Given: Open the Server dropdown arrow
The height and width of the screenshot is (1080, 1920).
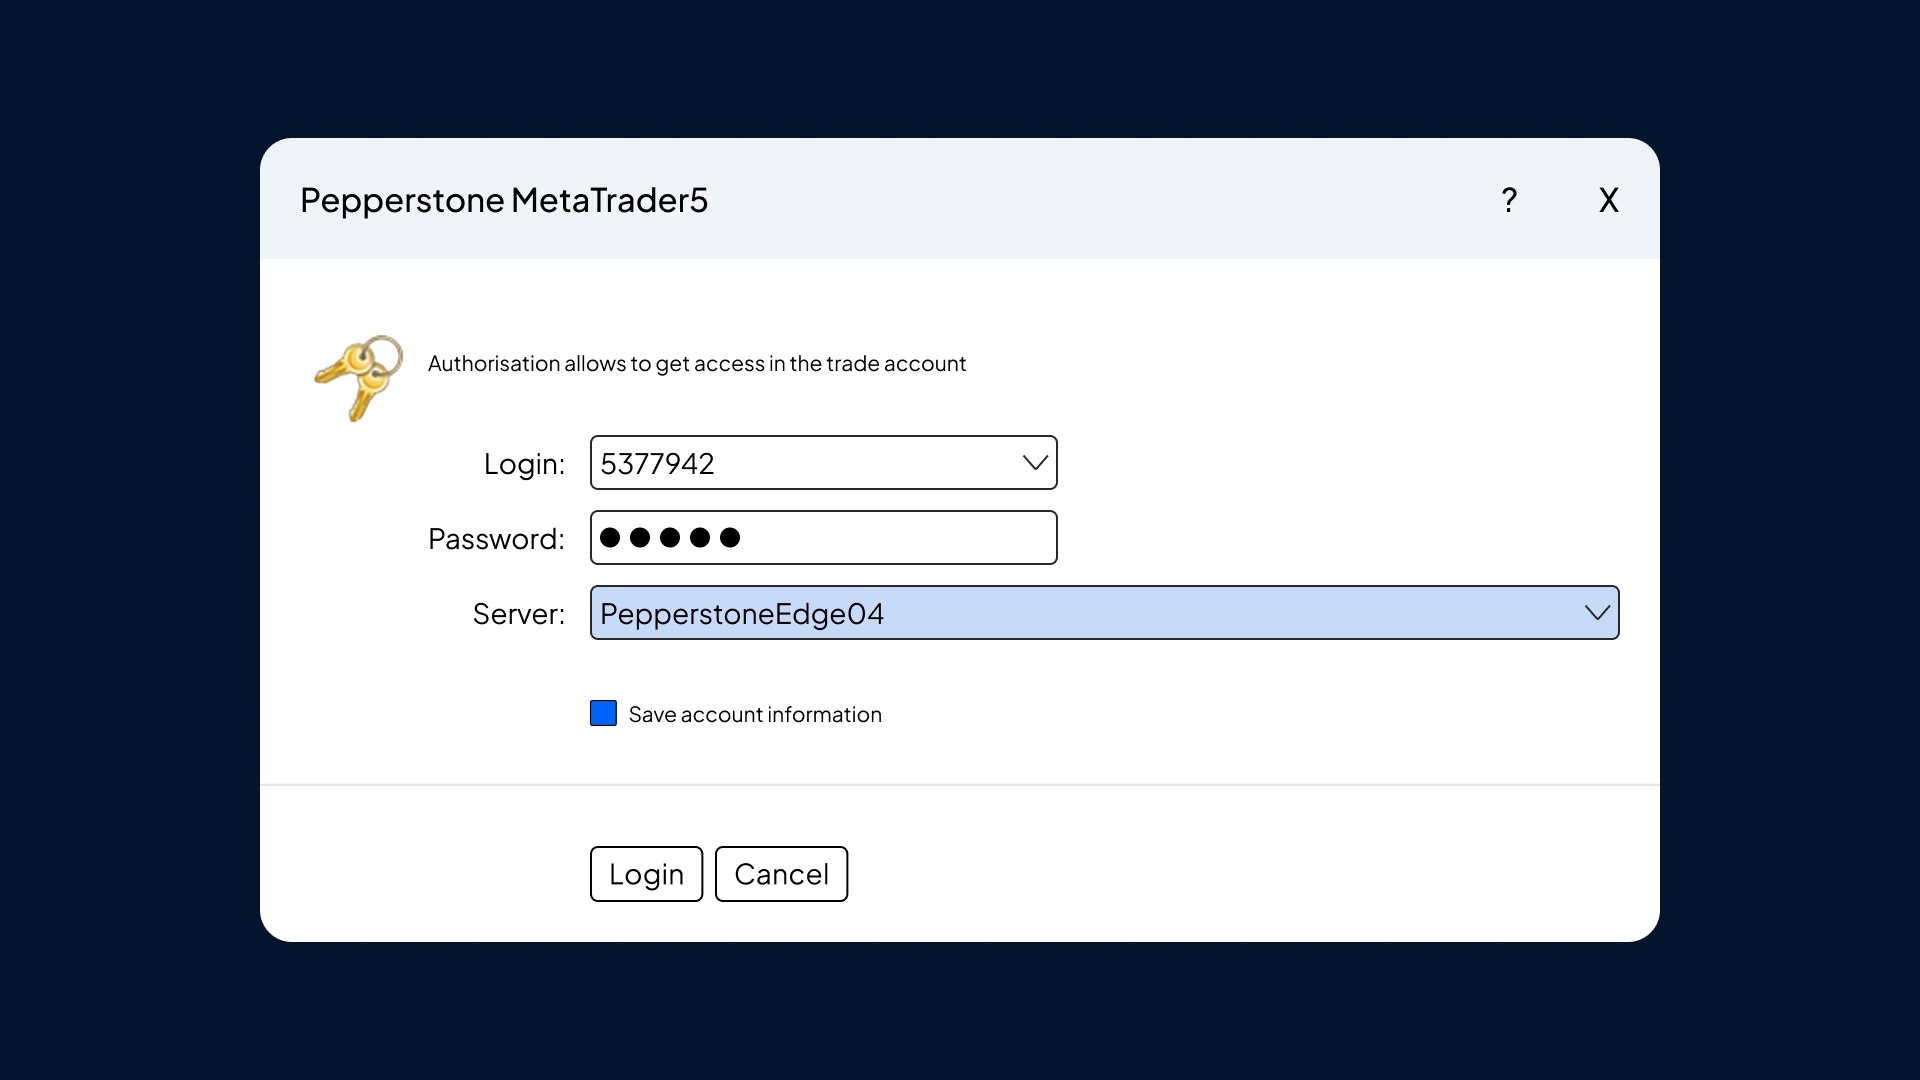Looking at the screenshot, I should click(1597, 613).
